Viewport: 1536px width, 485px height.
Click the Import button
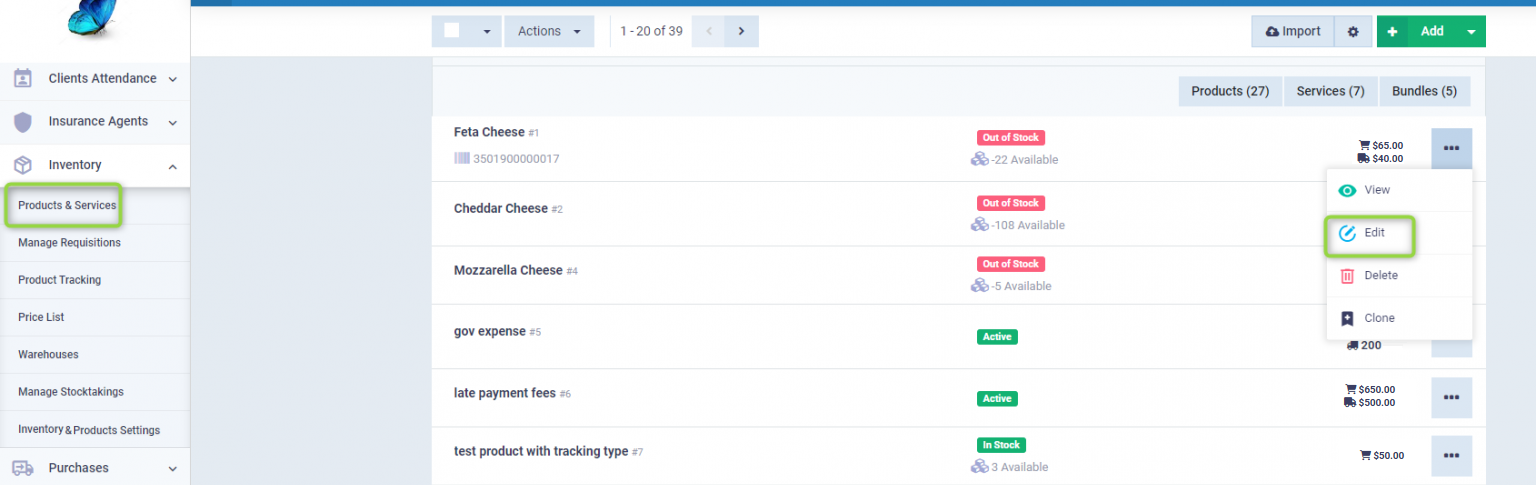click(x=1292, y=32)
